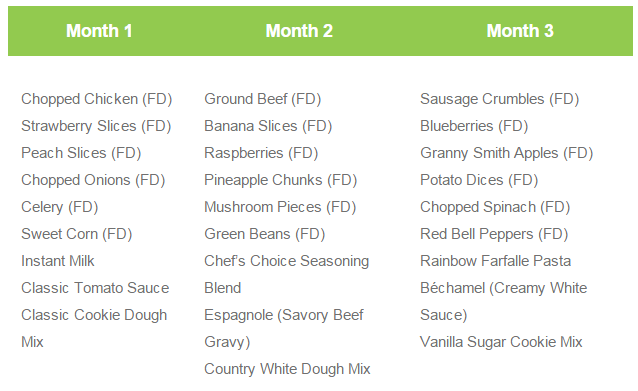Select Granny Smith Apples (FD)
The width and height of the screenshot is (638, 391).
tap(507, 153)
